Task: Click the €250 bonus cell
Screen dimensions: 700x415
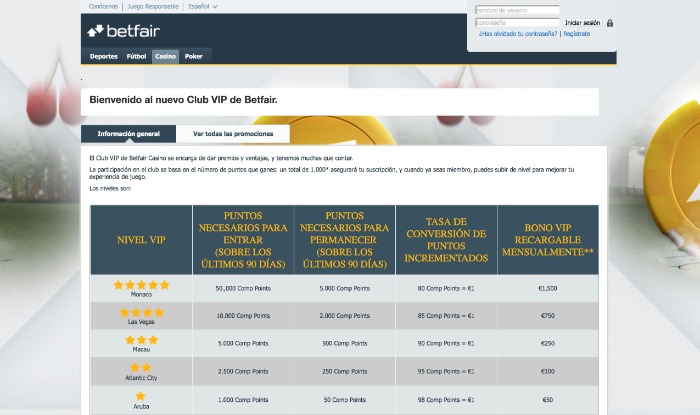Action: 548,343
